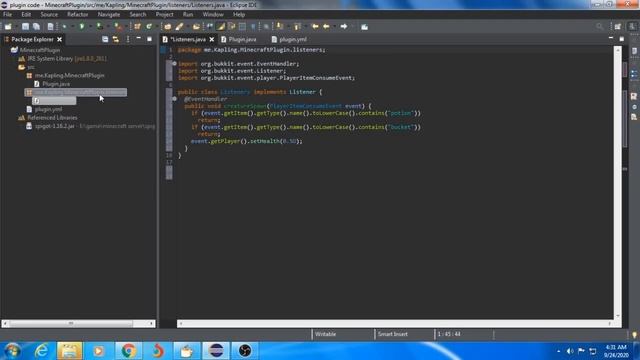Open the Source menu
The width and height of the screenshot is (640, 360).
pyautogui.click(x=49, y=14)
